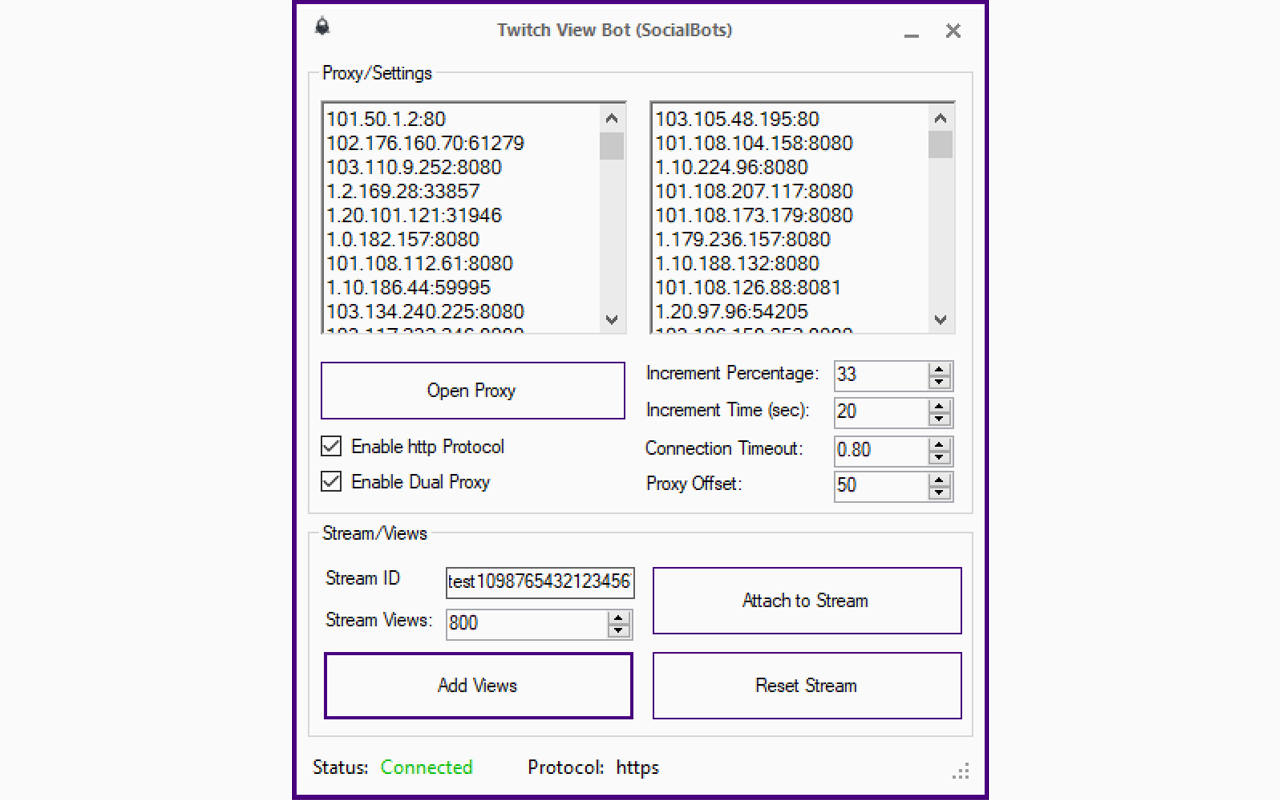
Task: Select proxy 103.110.9.252:8080
Action: tap(414, 167)
